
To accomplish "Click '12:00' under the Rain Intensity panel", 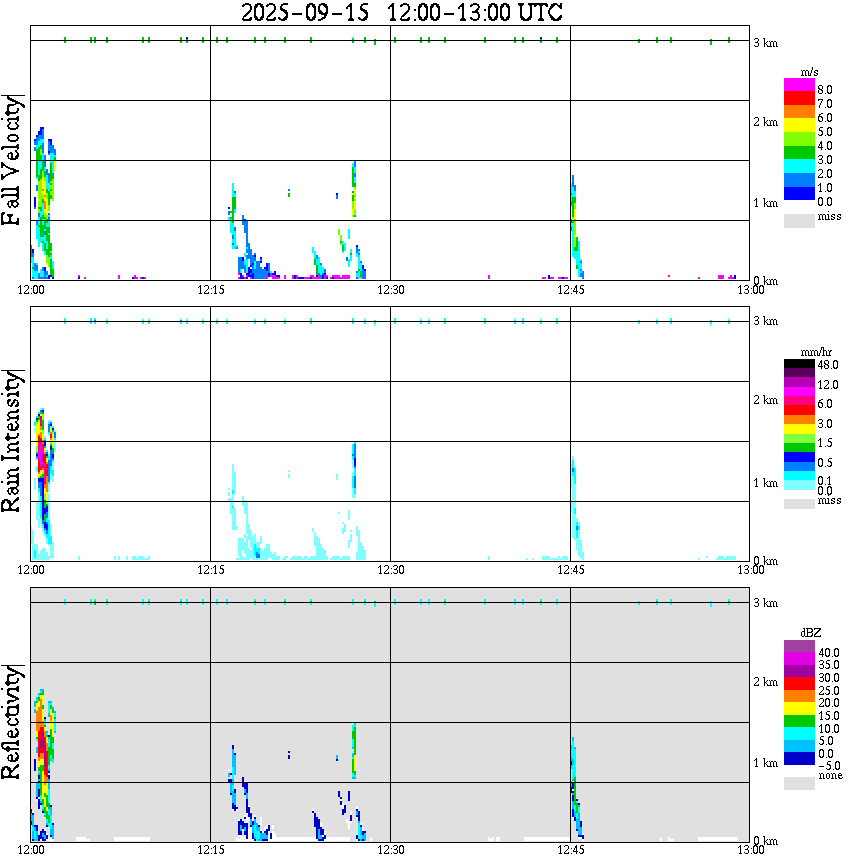I will click(x=30, y=570).
